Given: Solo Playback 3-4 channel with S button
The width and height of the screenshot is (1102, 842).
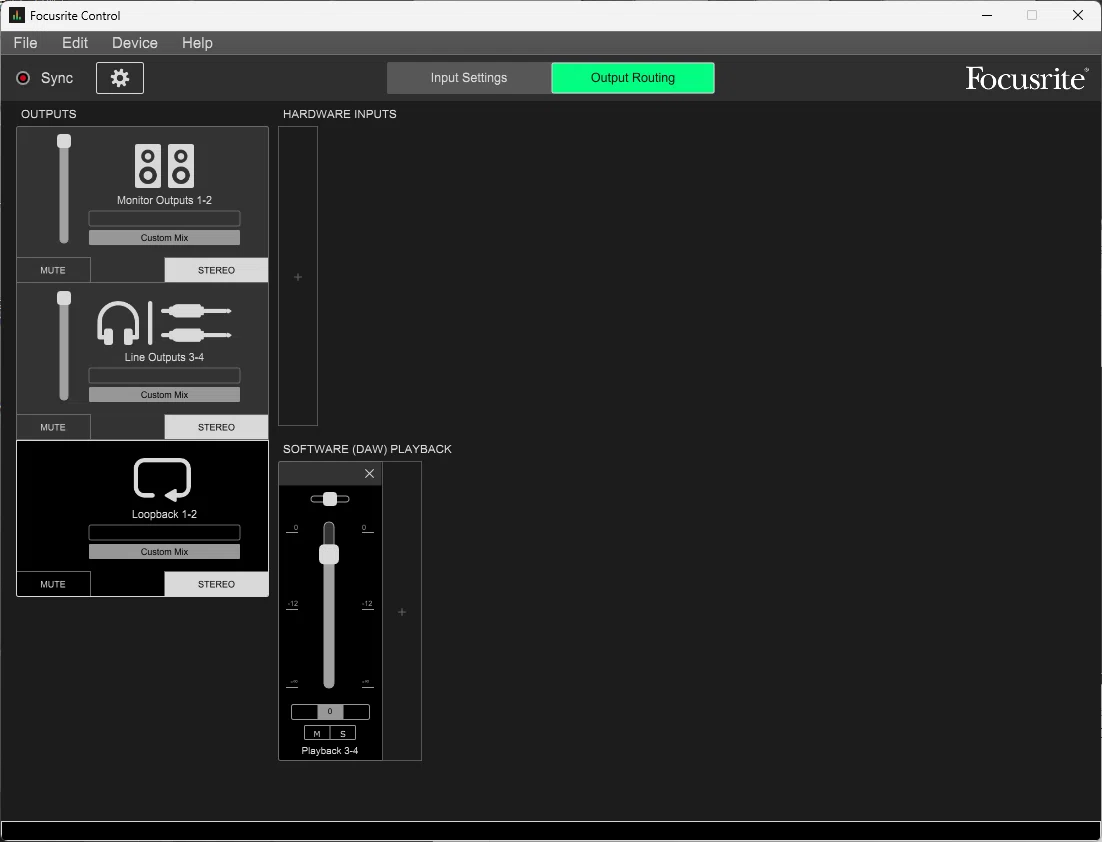Looking at the screenshot, I should pos(343,733).
